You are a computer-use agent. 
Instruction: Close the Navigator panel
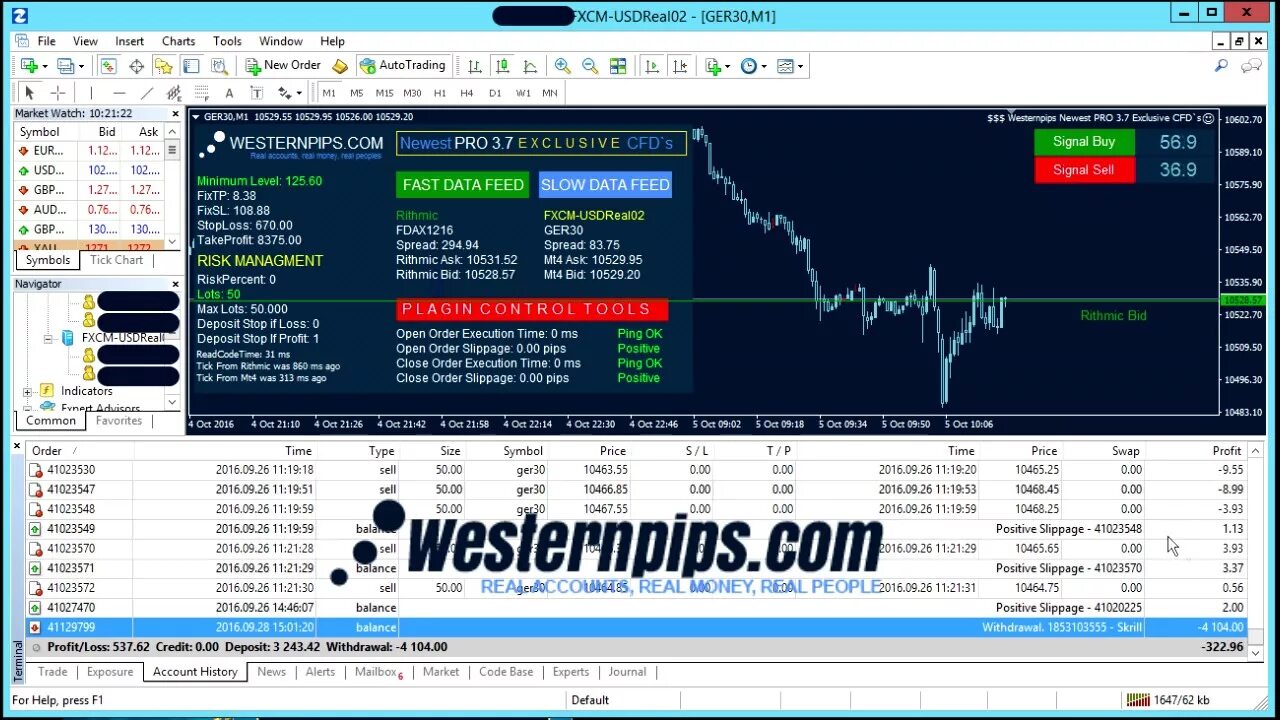pos(174,284)
